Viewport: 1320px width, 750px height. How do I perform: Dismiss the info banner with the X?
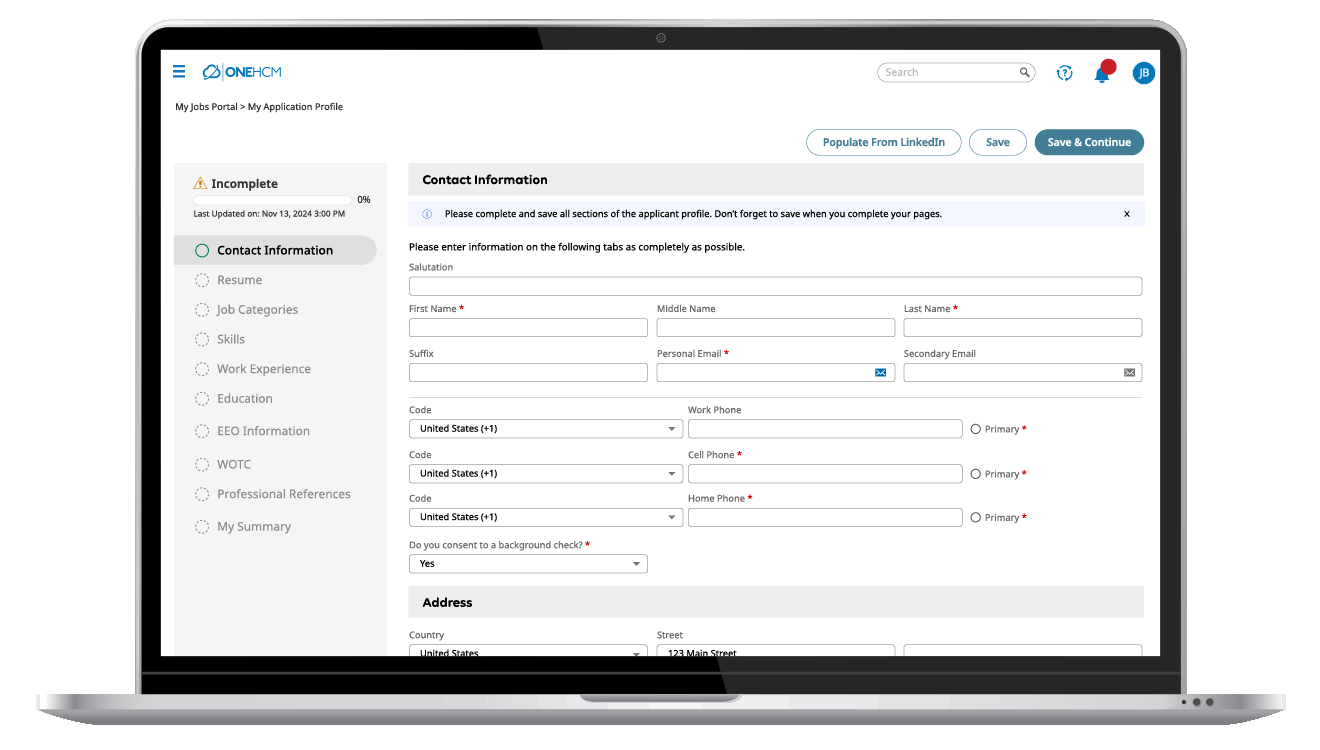tap(1127, 214)
